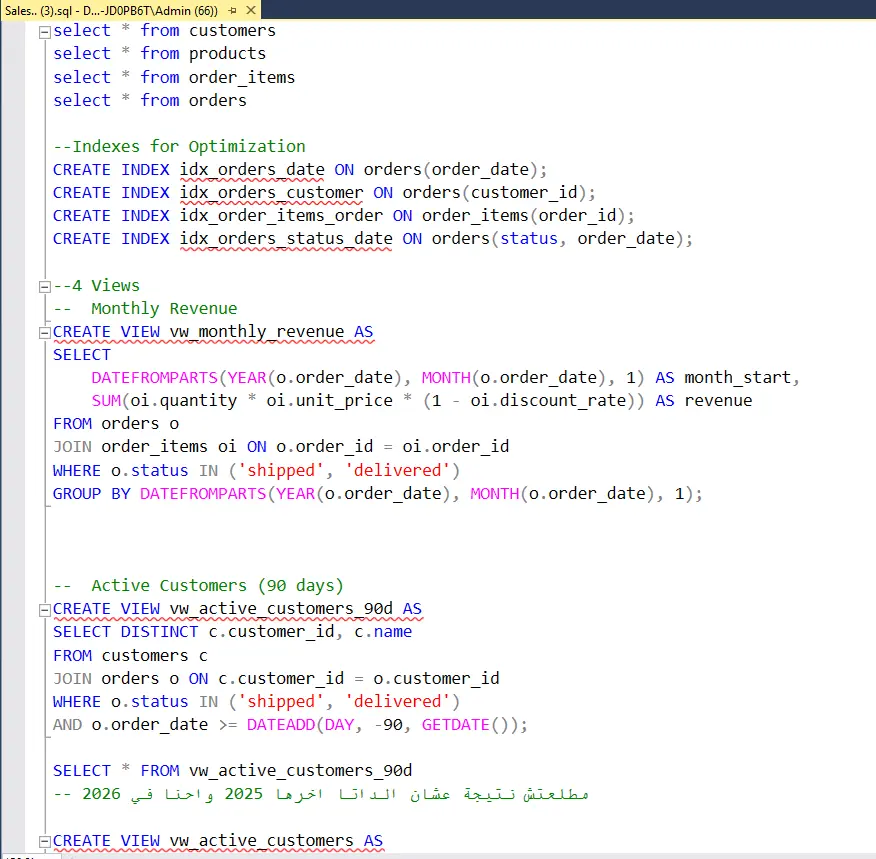Click 'o.customer_id' in the JOIN orders line

[x=436, y=679]
